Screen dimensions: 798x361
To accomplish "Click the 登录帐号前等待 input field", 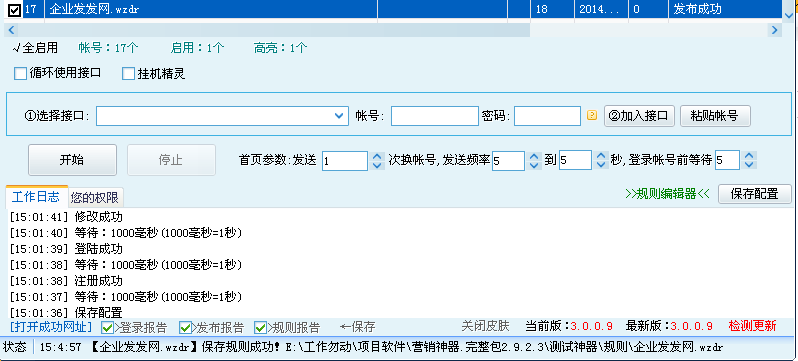I will 727,160.
